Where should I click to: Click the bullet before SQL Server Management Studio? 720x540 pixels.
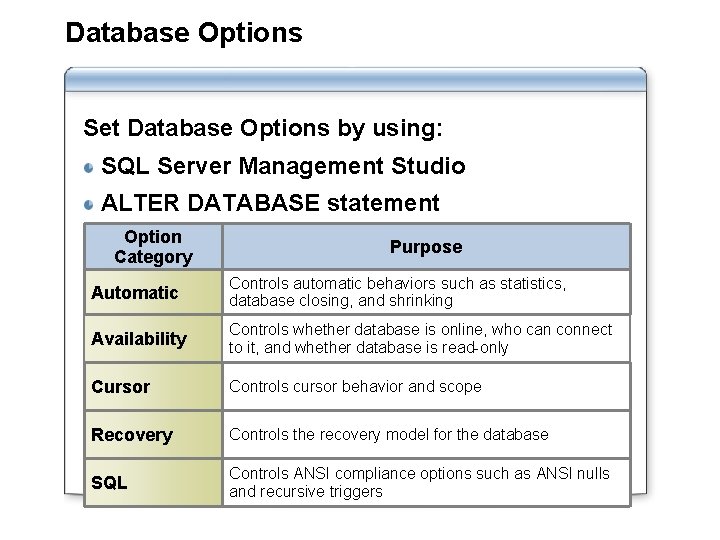(x=90, y=167)
